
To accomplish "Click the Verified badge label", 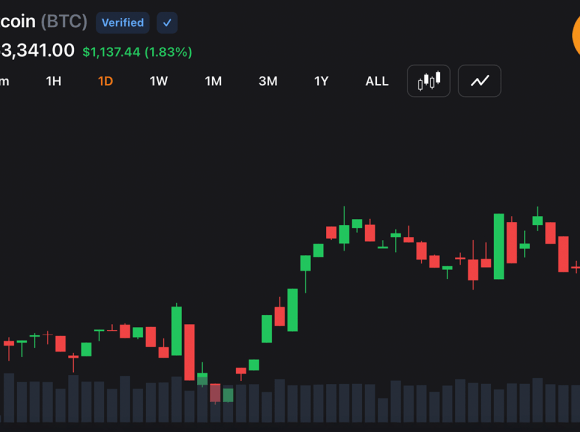I will coord(122,23).
